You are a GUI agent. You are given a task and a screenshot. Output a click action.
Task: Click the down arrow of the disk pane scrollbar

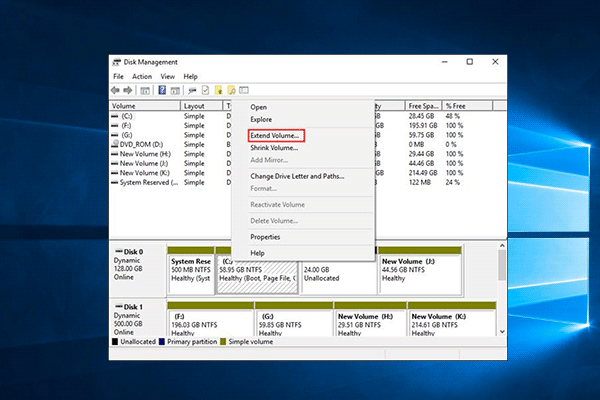click(502, 332)
